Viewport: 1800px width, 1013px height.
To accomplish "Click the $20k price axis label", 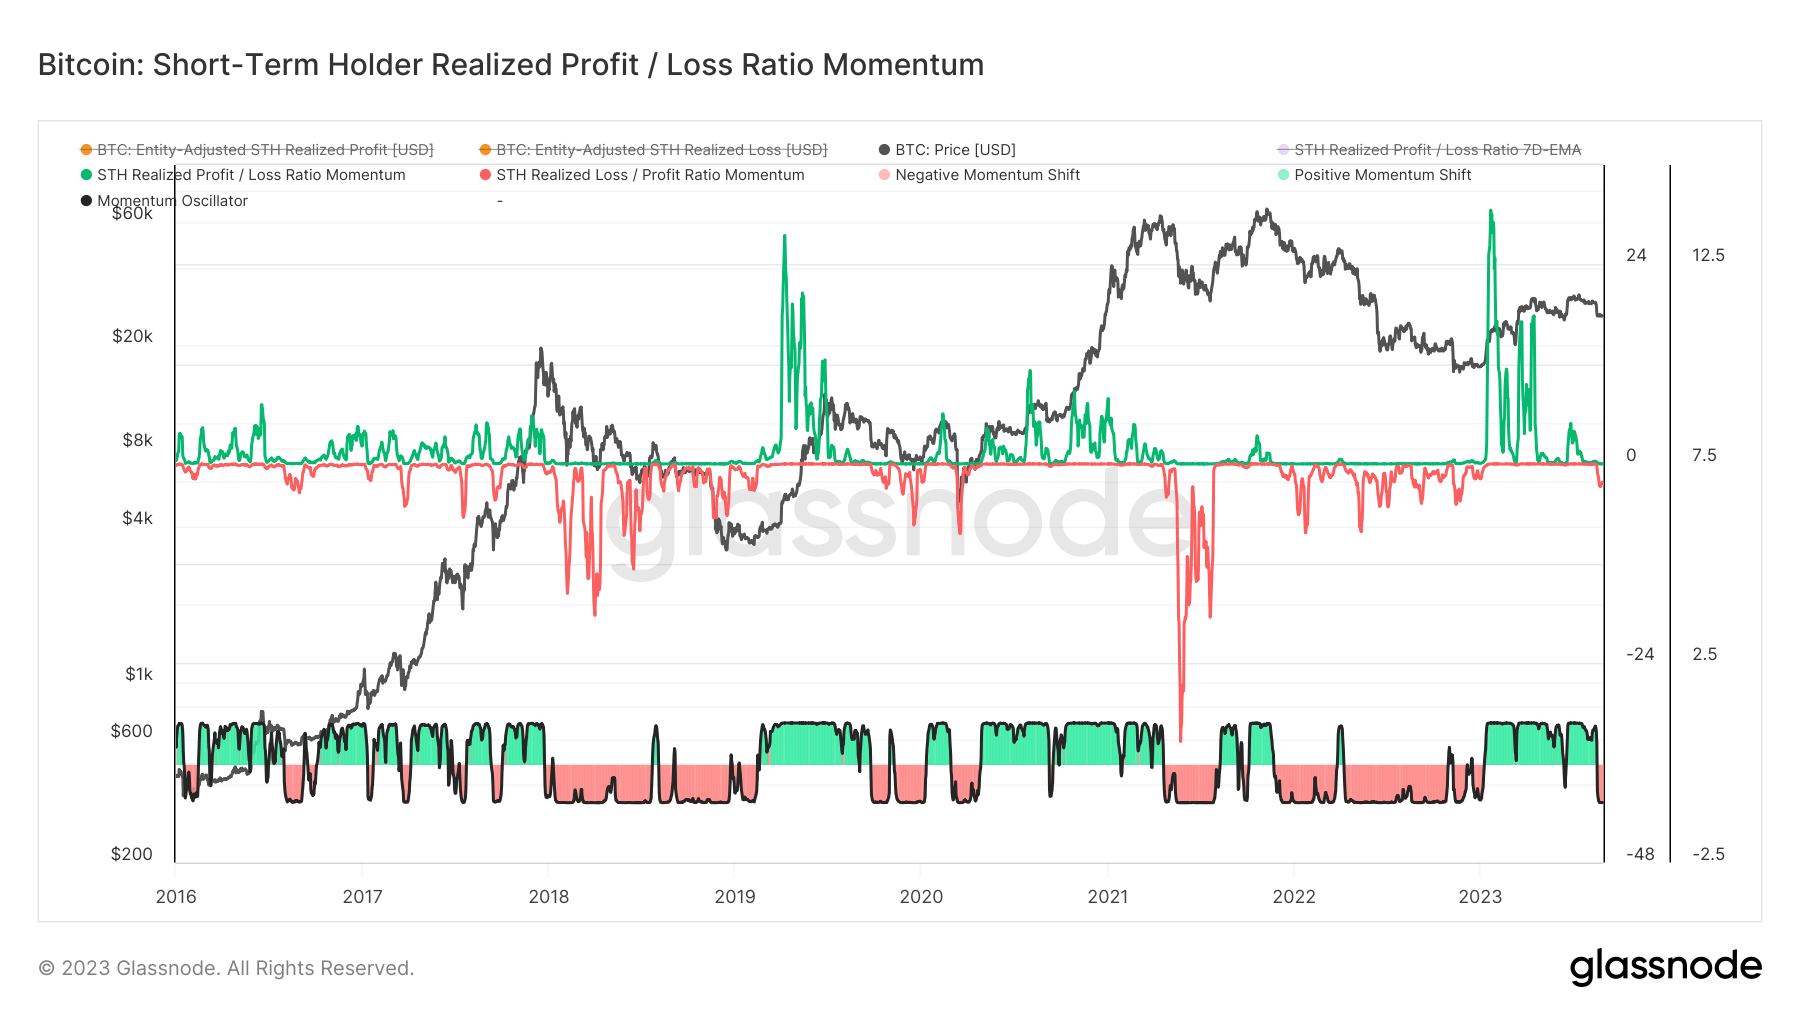I will coord(132,336).
